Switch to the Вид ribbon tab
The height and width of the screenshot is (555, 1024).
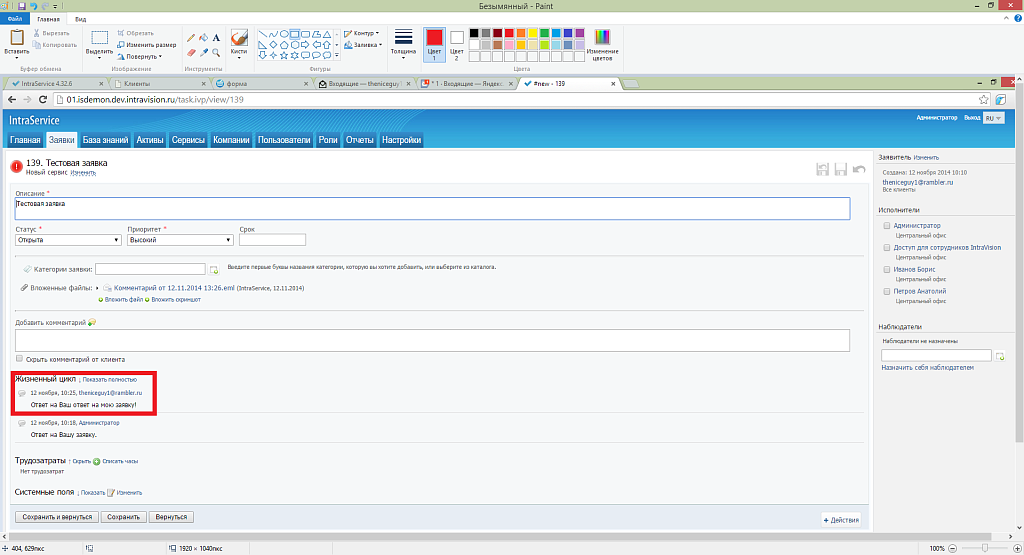[80, 19]
